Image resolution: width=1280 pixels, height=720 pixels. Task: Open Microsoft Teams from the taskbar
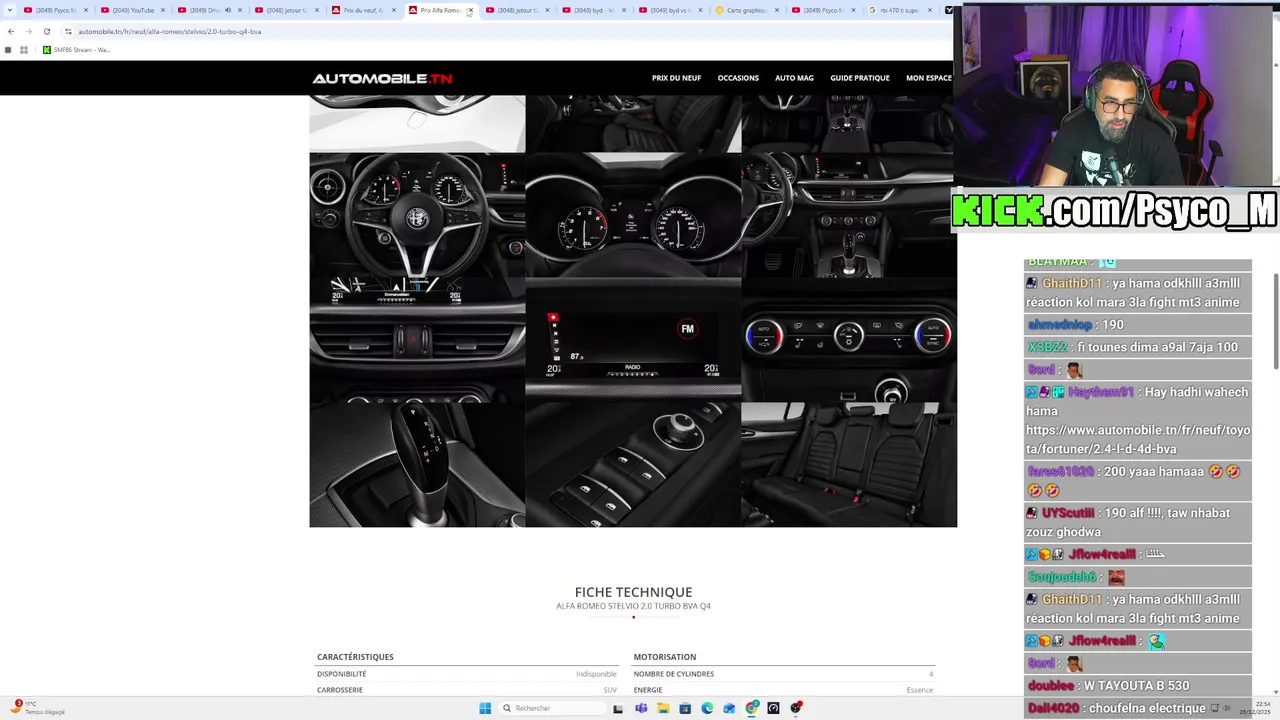pos(641,708)
